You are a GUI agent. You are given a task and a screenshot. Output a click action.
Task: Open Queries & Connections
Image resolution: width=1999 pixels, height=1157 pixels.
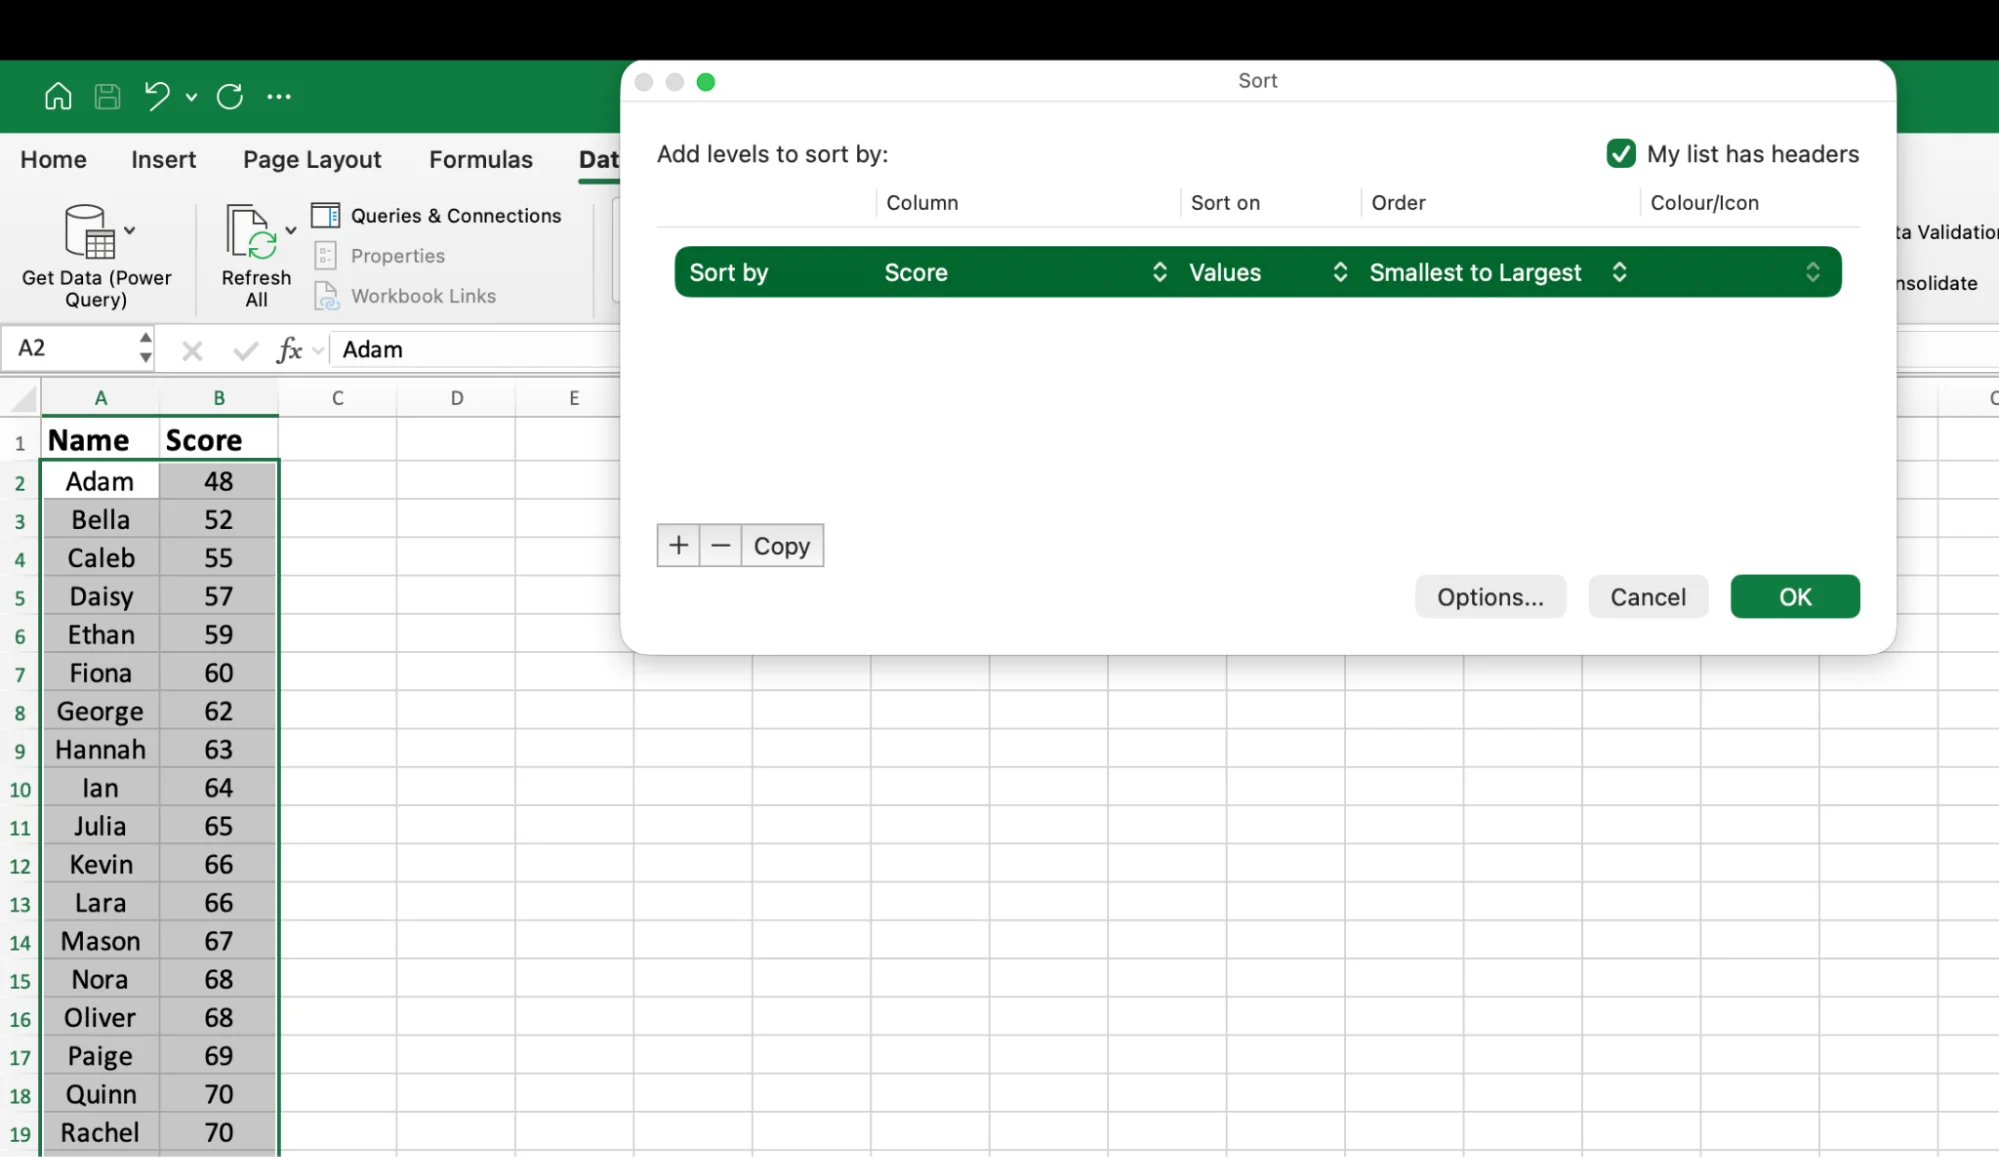(x=437, y=215)
